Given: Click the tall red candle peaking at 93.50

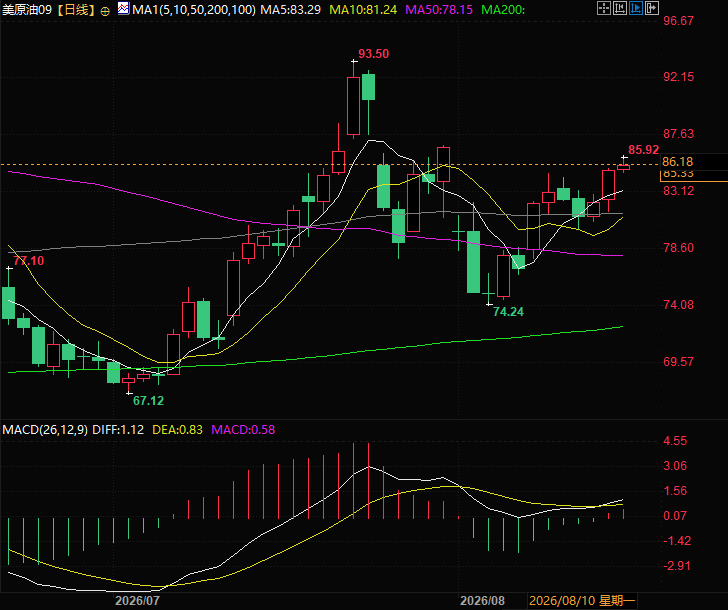Looking at the screenshot, I should click(x=353, y=106).
